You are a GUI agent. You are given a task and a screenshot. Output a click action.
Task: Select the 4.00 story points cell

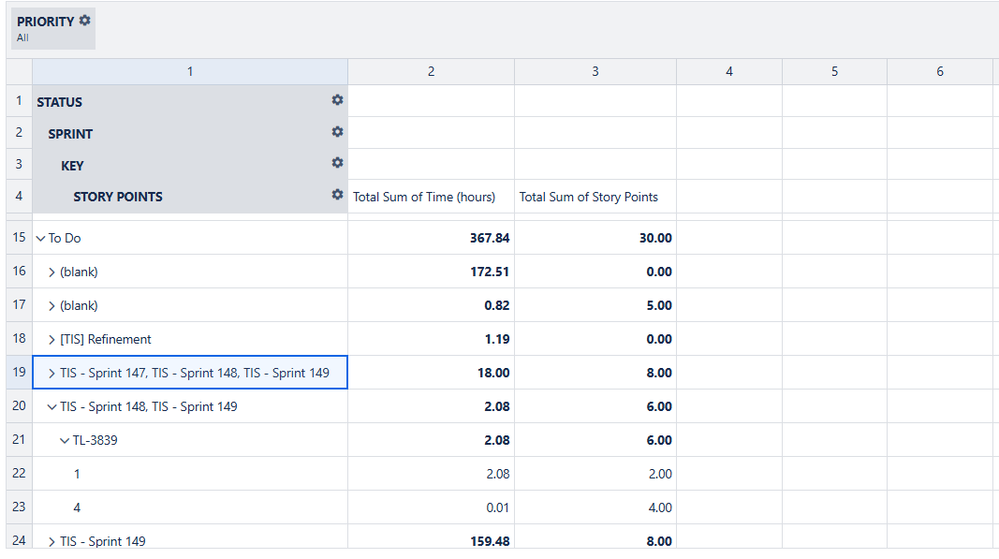[x=595, y=508]
